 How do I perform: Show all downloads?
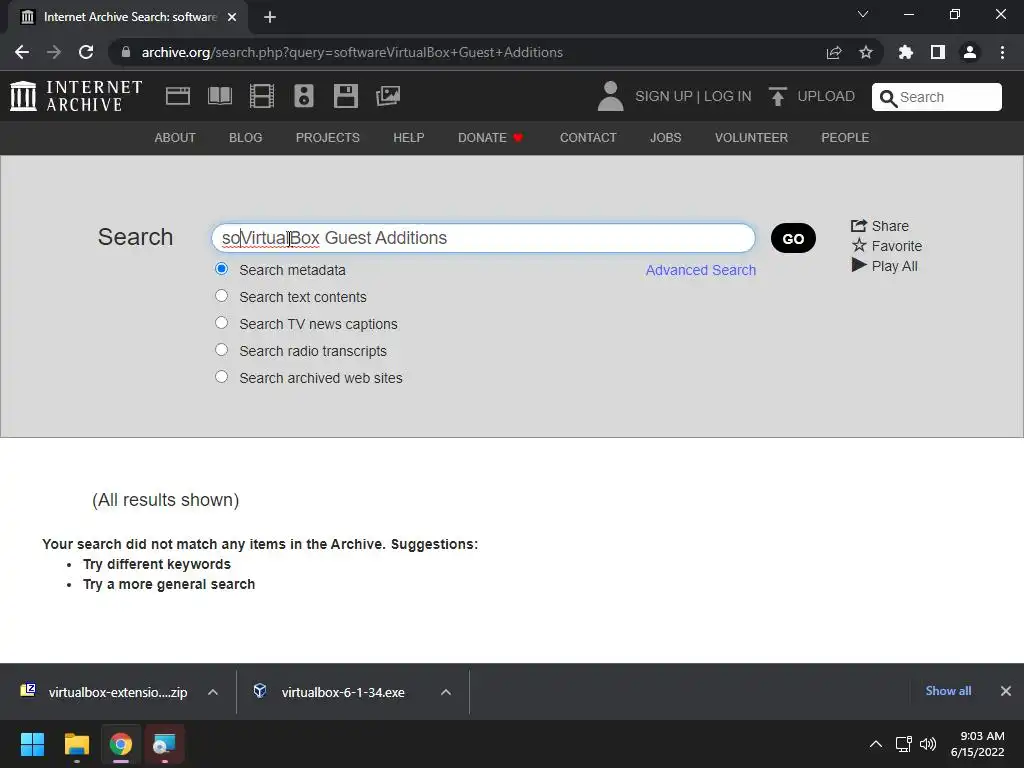pos(948,691)
